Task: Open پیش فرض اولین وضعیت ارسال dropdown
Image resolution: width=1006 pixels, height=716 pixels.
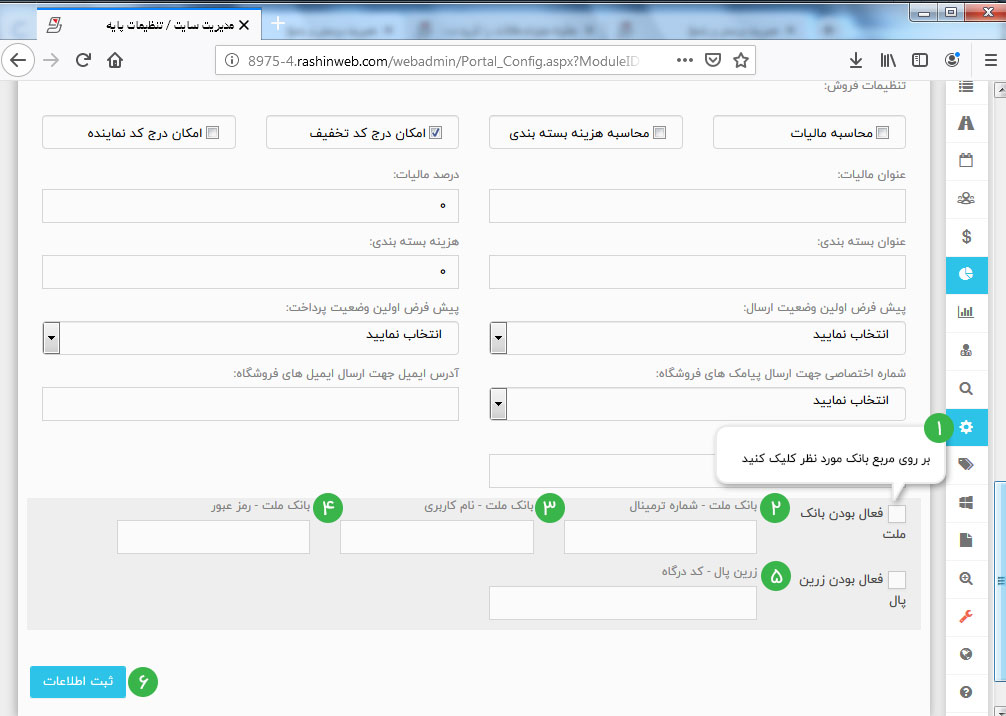Action: click(x=697, y=337)
